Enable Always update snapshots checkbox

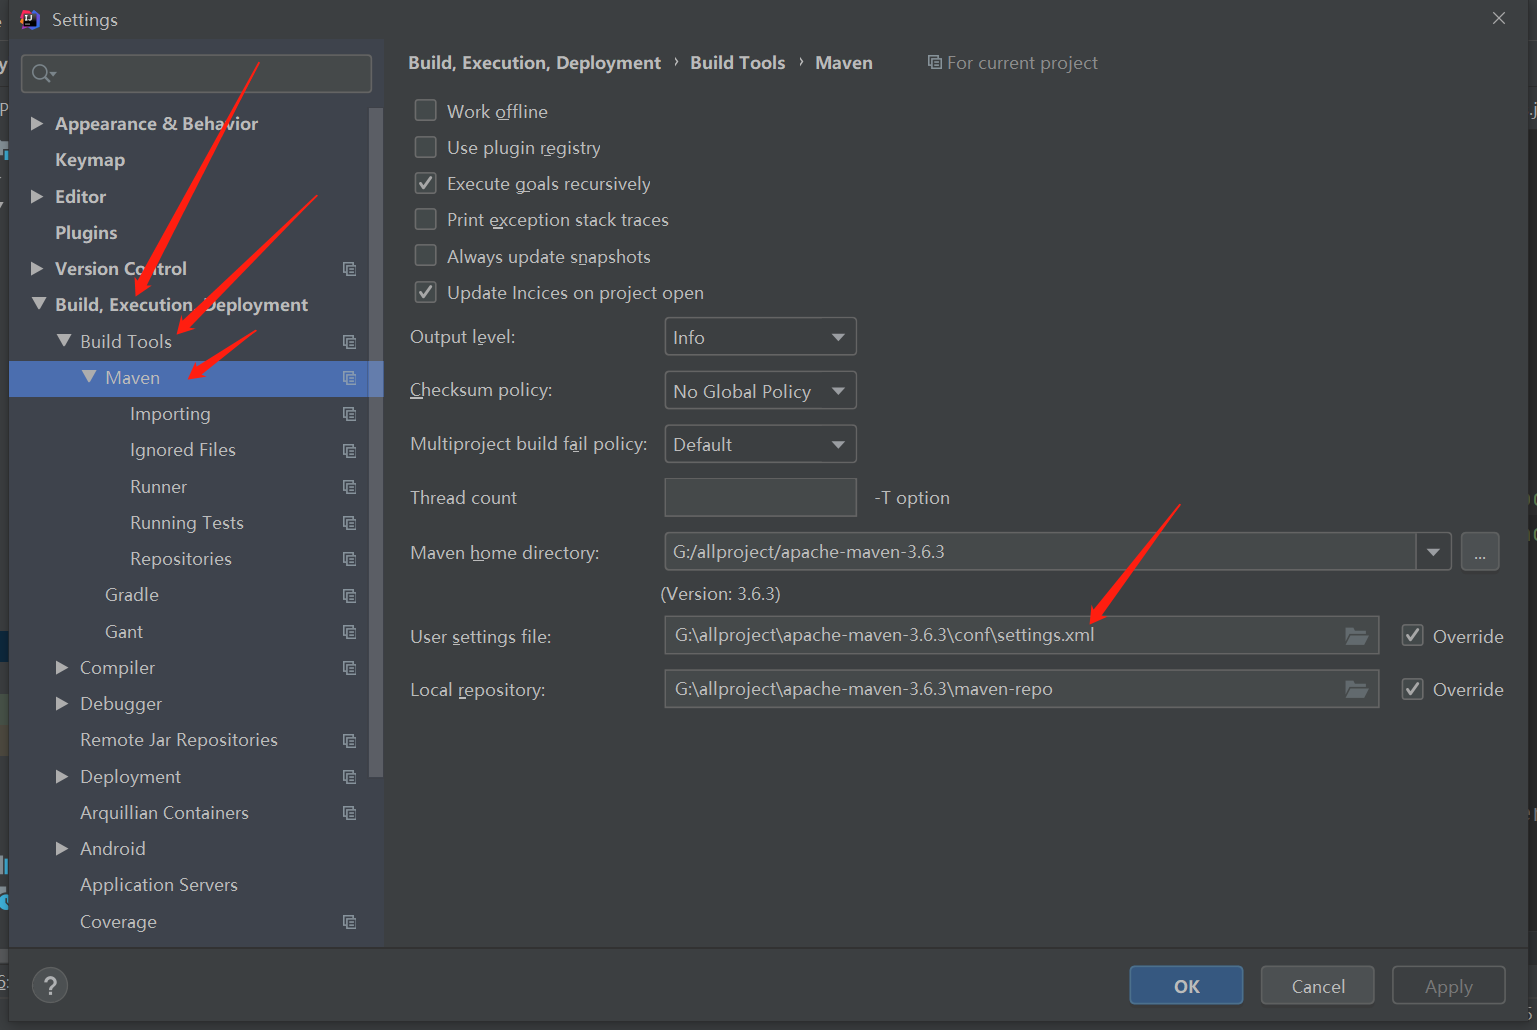pos(425,255)
